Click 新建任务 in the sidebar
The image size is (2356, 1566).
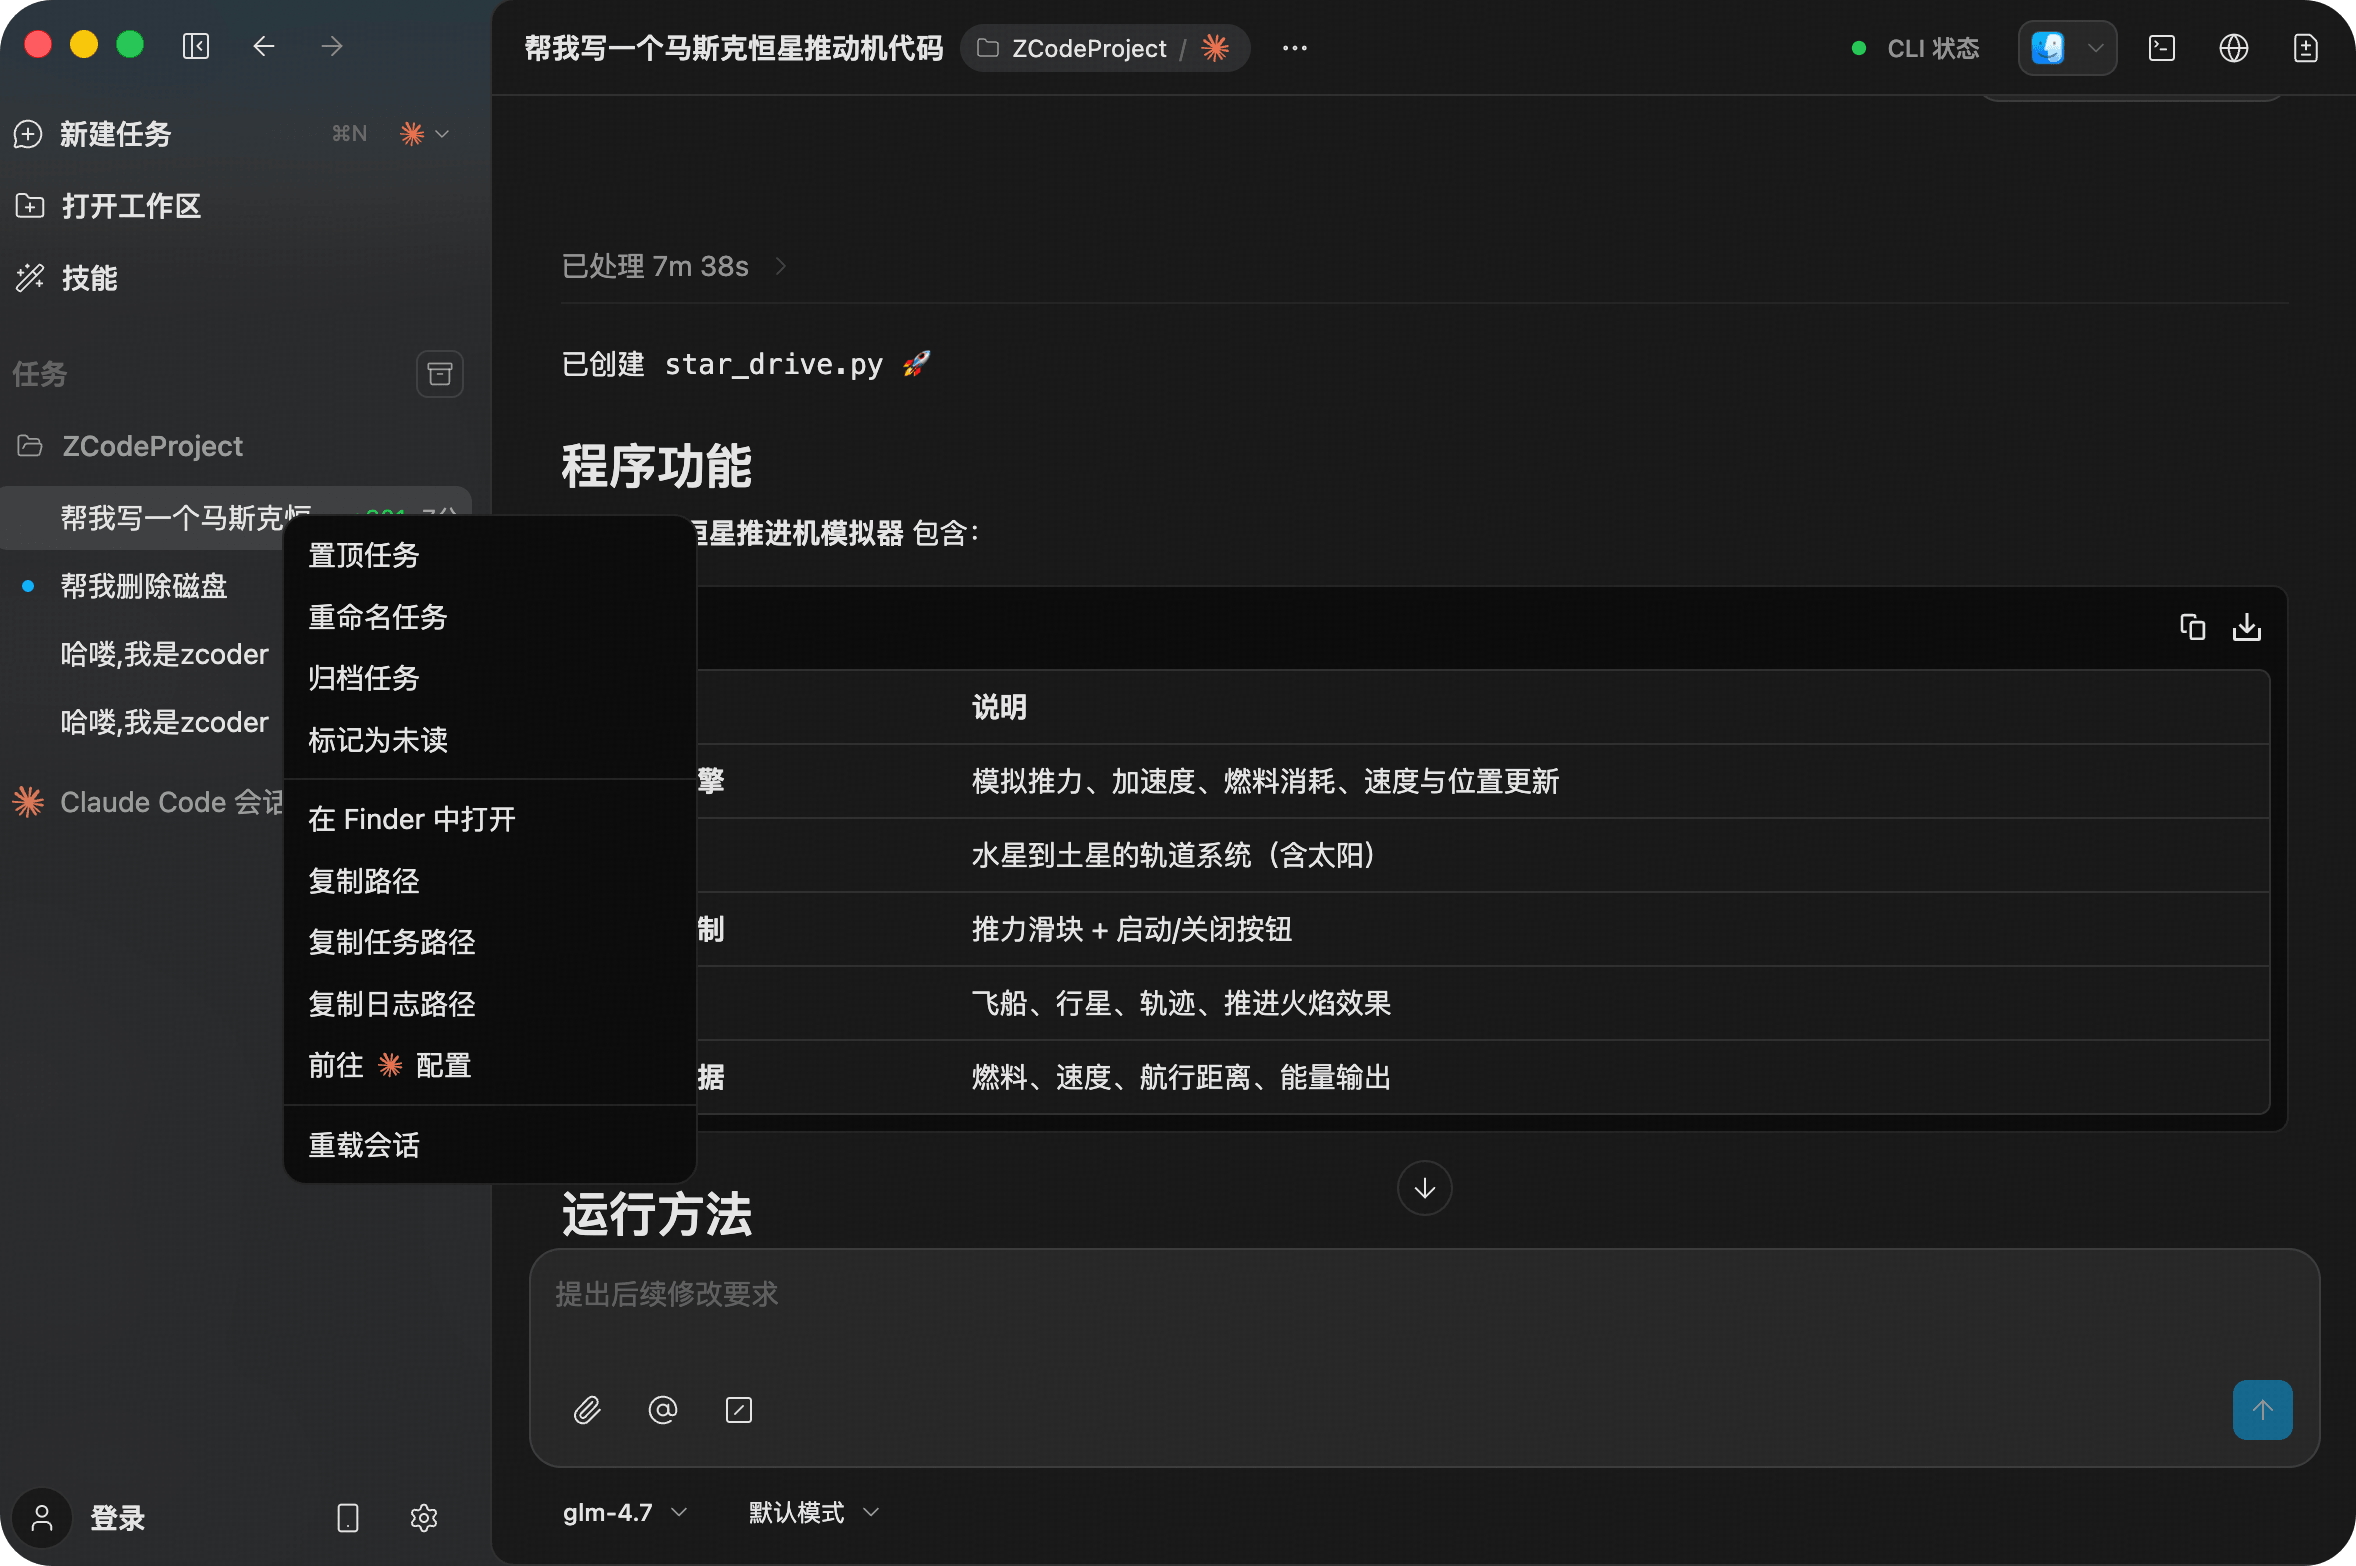115,134
